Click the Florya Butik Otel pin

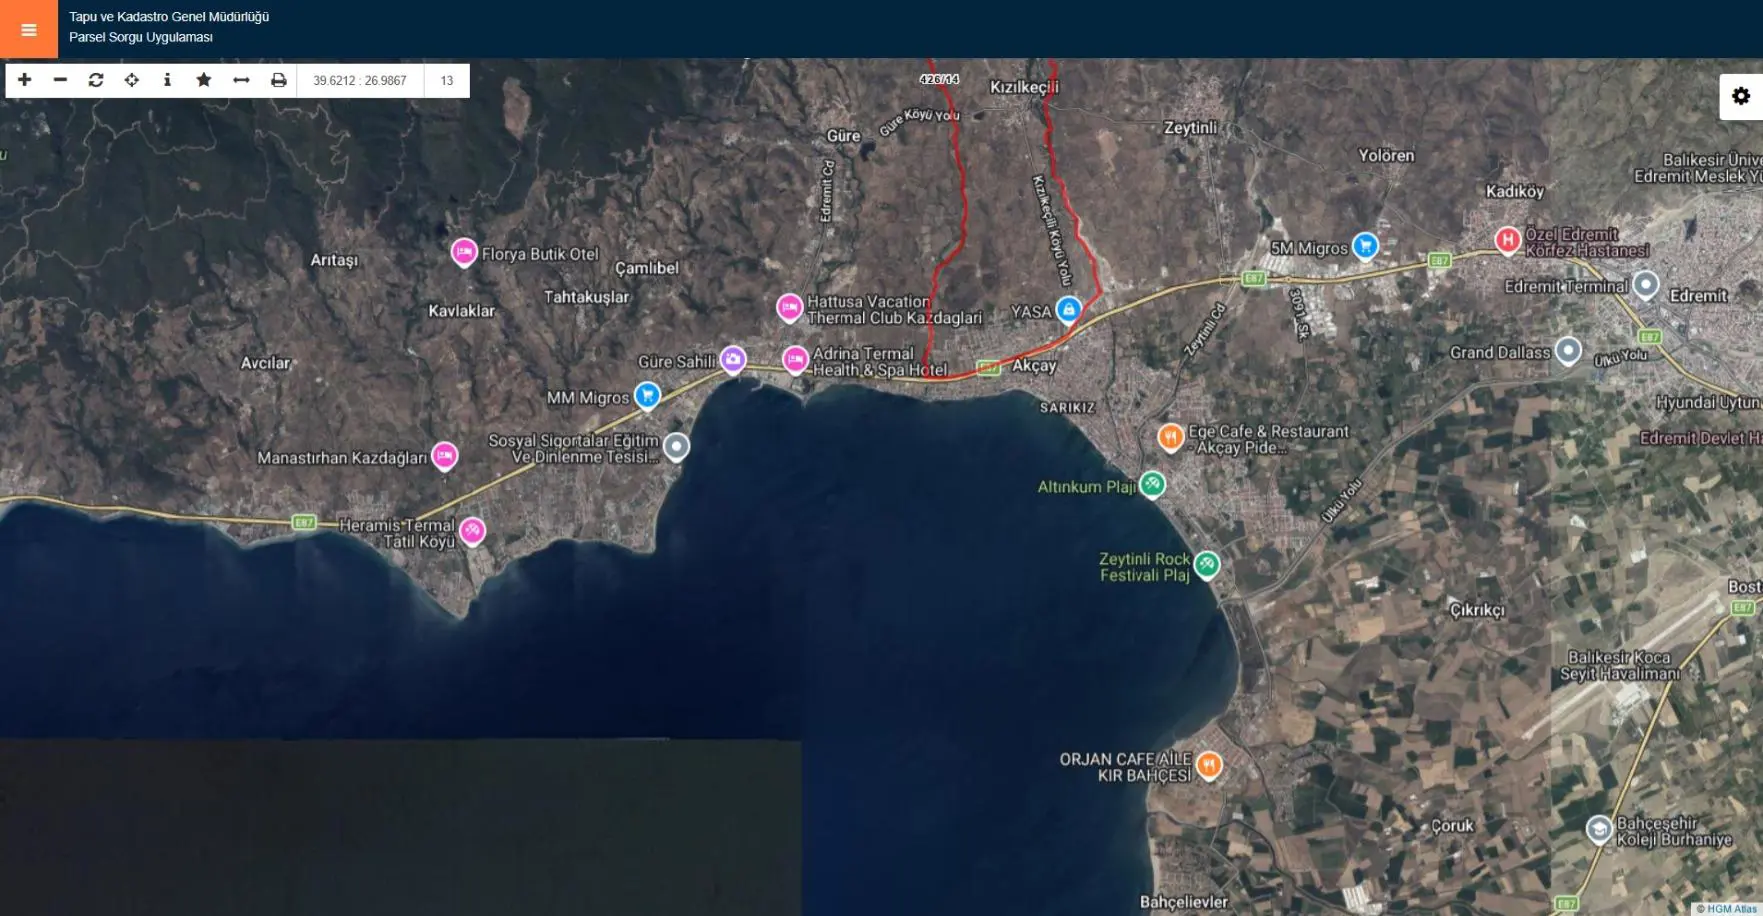[464, 253]
